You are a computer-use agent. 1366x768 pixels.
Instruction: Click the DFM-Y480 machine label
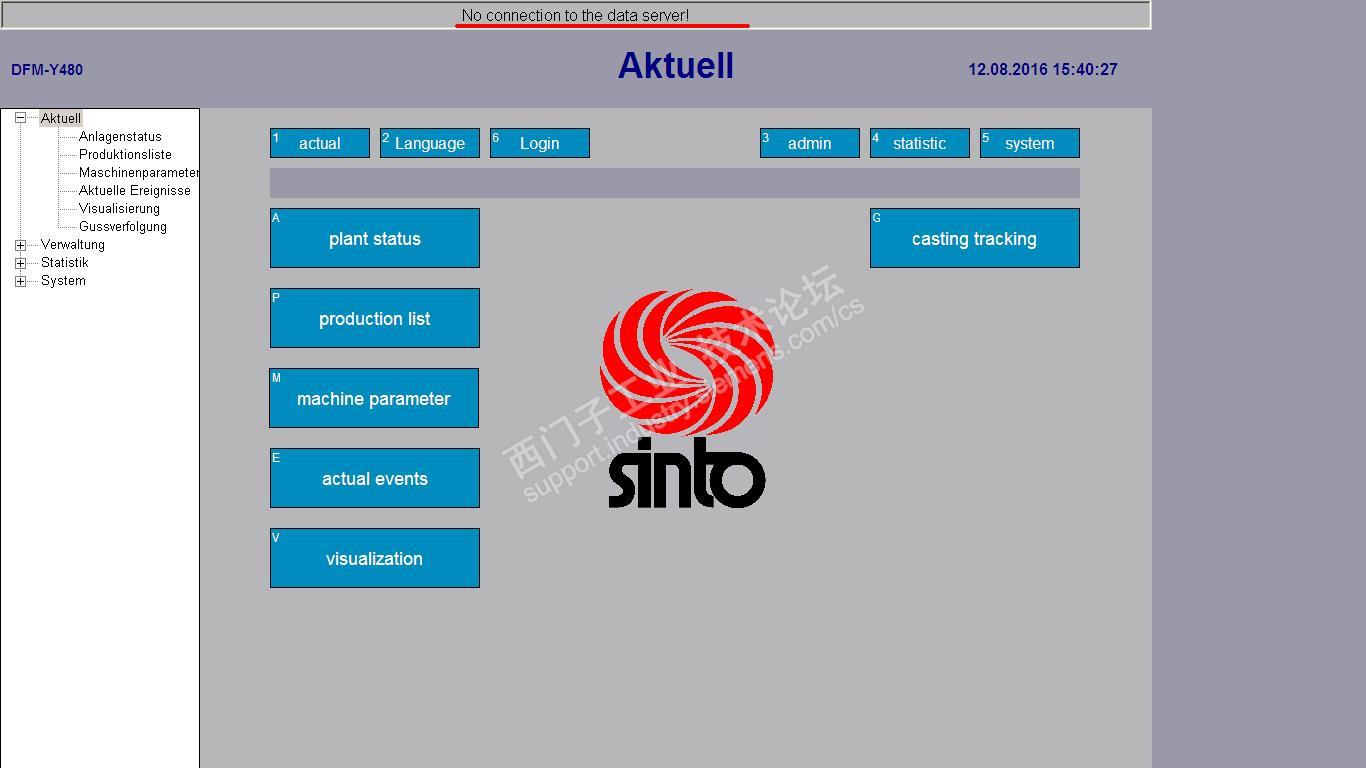tap(47, 70)
